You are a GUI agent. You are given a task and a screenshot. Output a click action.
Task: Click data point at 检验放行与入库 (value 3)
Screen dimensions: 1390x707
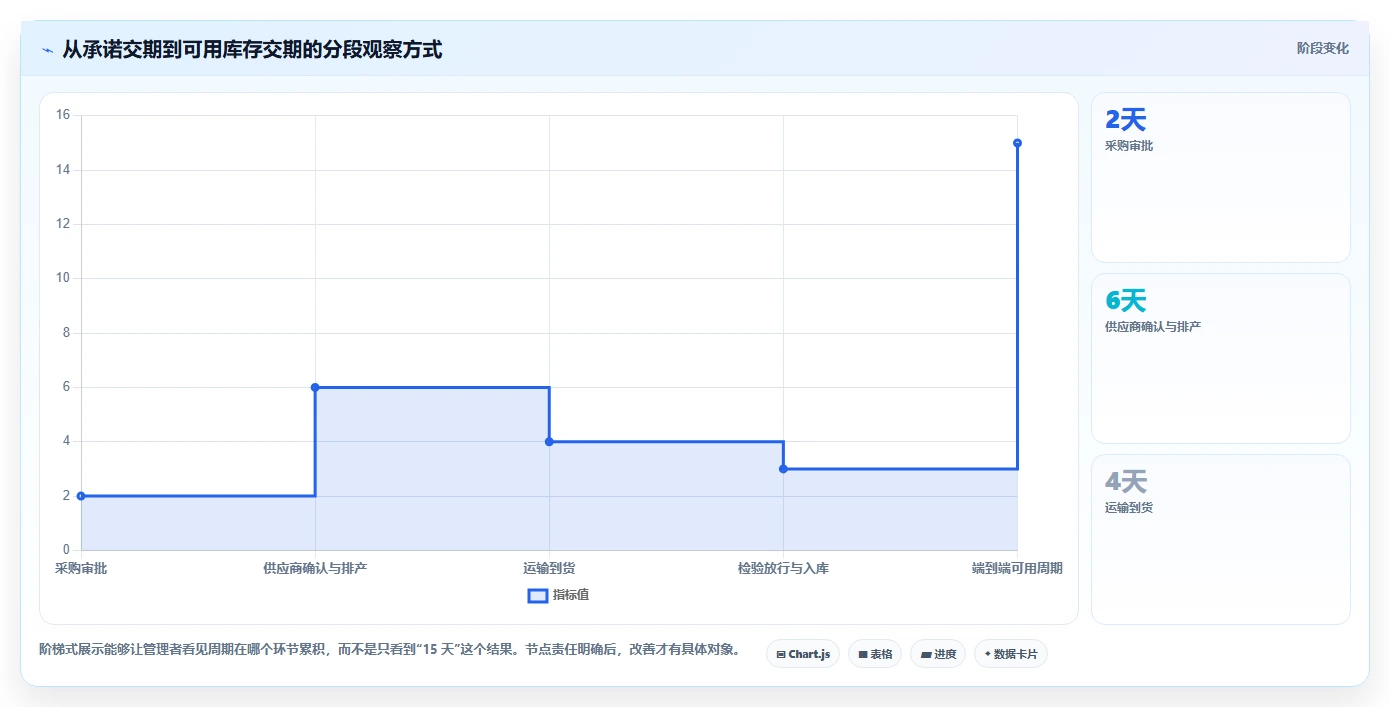783,468
